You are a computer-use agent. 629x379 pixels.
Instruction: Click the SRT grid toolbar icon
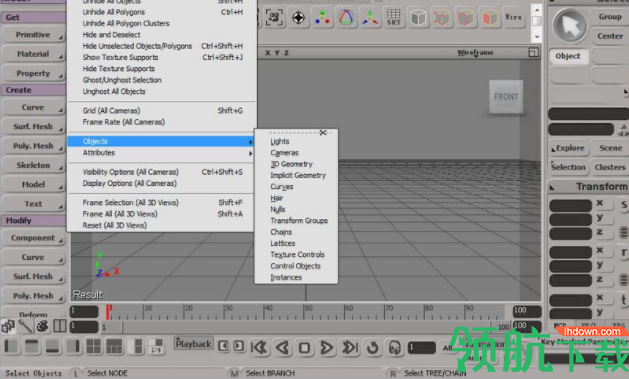[394, 18]
